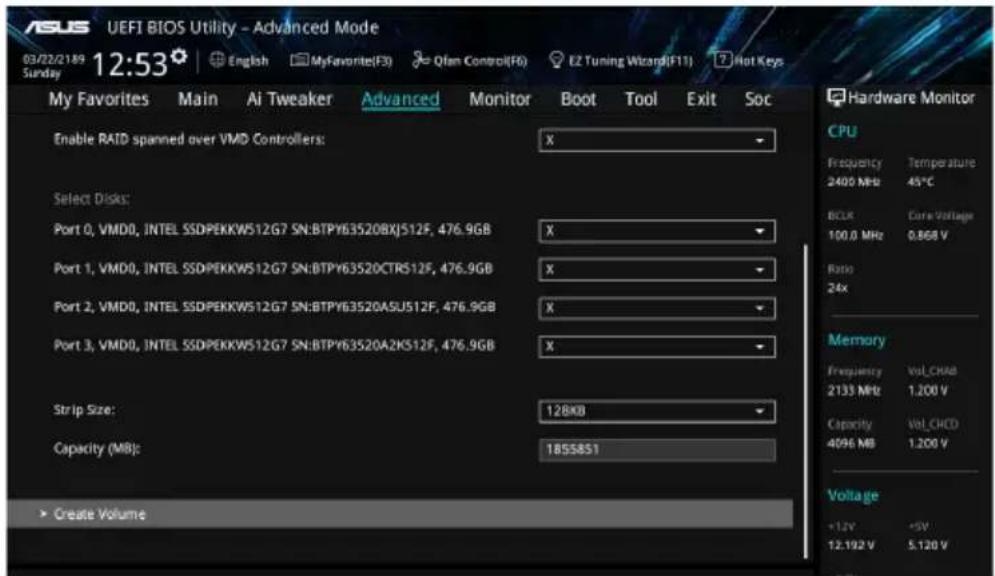Screen dimensions: 995x576
Task: Open the Port 1 disk selection dropdown
Action: point(657,270)
